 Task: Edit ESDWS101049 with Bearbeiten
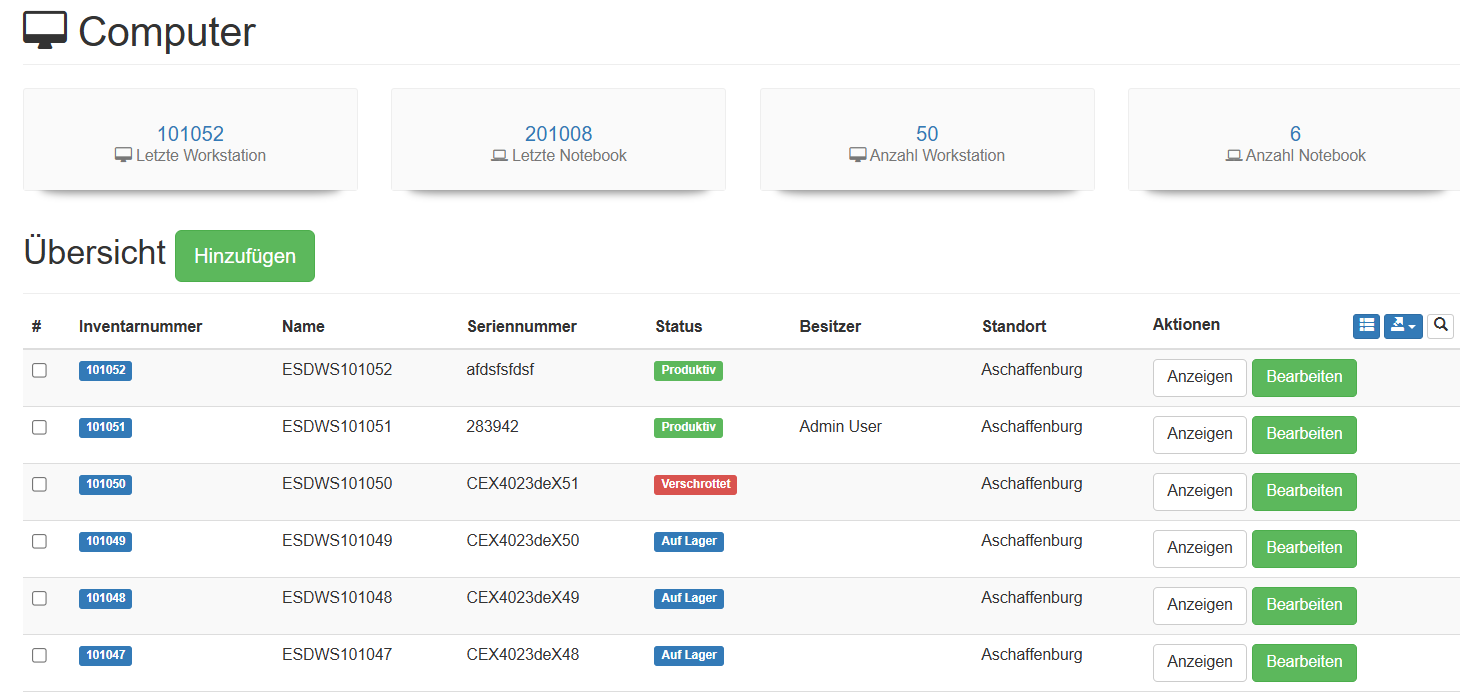1303,548
